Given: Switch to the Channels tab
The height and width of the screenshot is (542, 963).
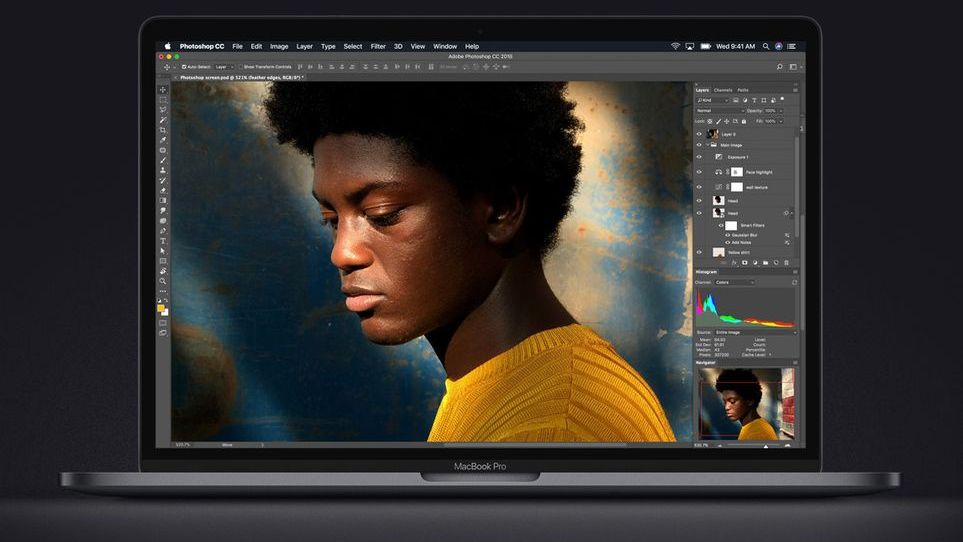Looking at the screenshot, I should tap(723, 90).
